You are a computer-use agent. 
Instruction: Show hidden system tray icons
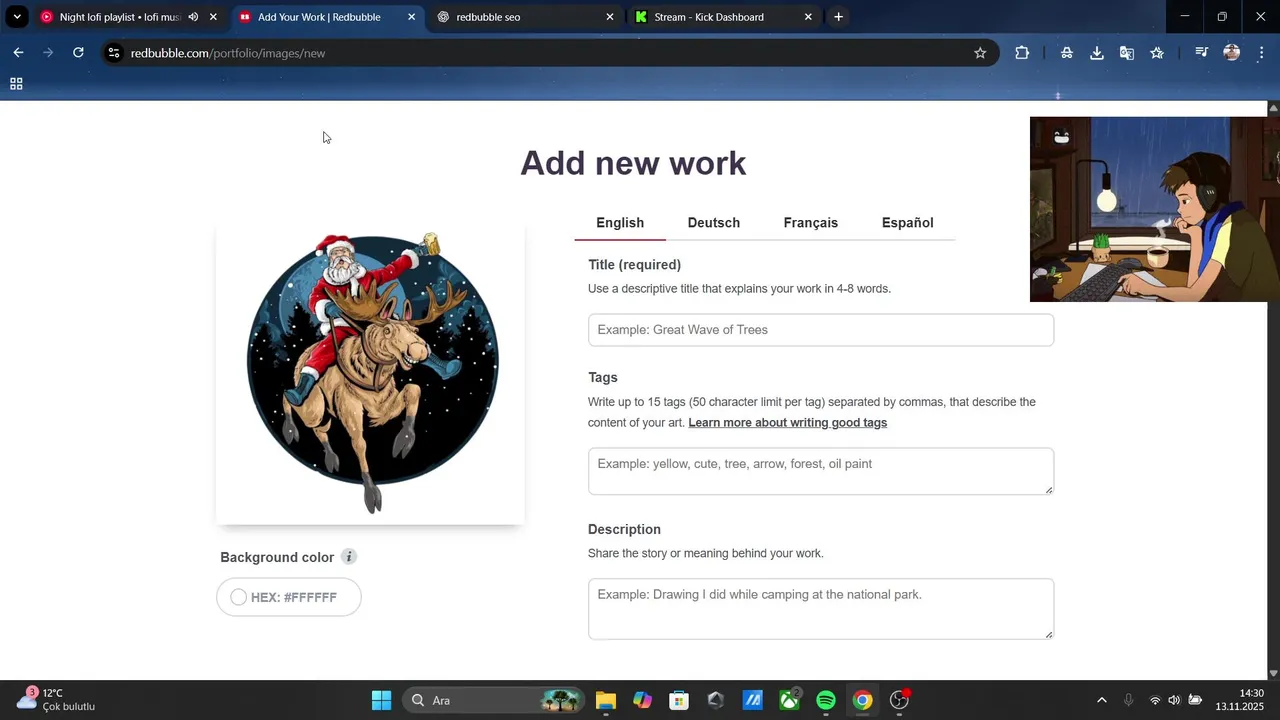click(1102, 700)
